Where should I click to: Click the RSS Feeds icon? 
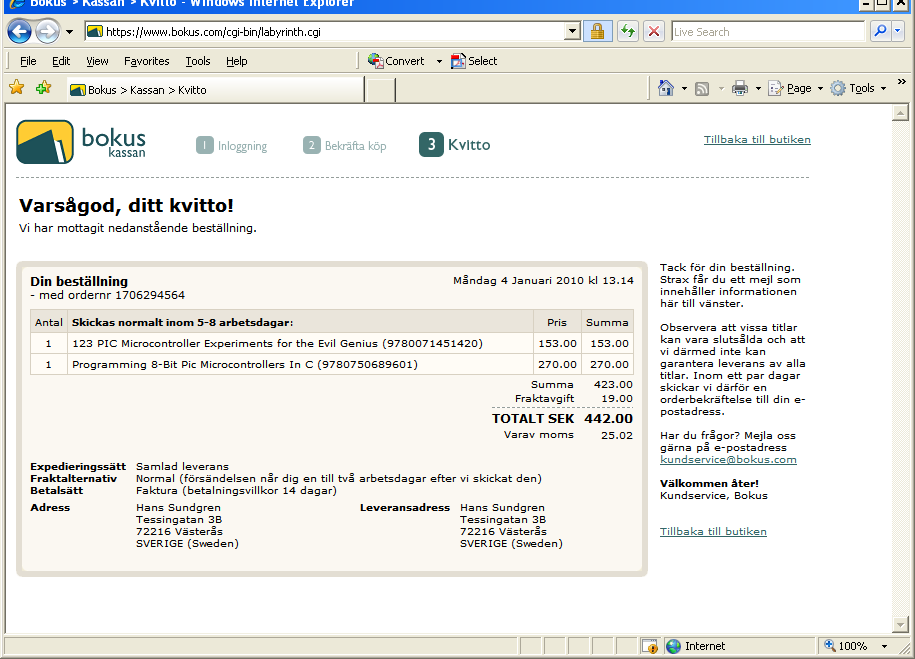pos(702,89)
